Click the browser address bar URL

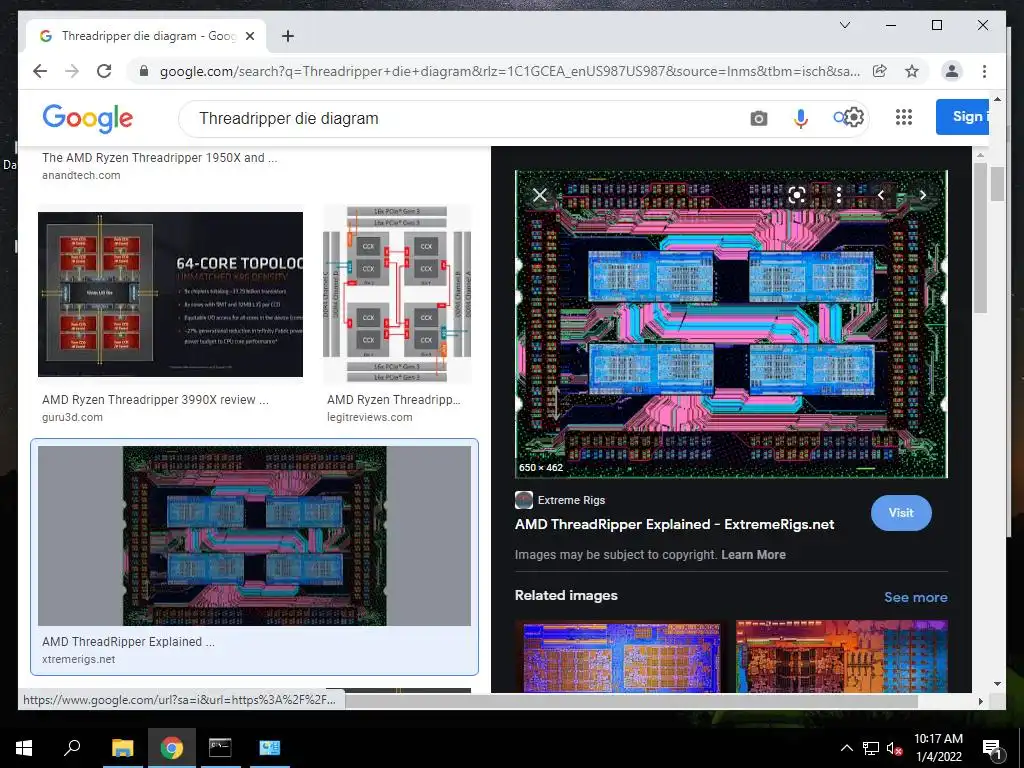(509, 71)
